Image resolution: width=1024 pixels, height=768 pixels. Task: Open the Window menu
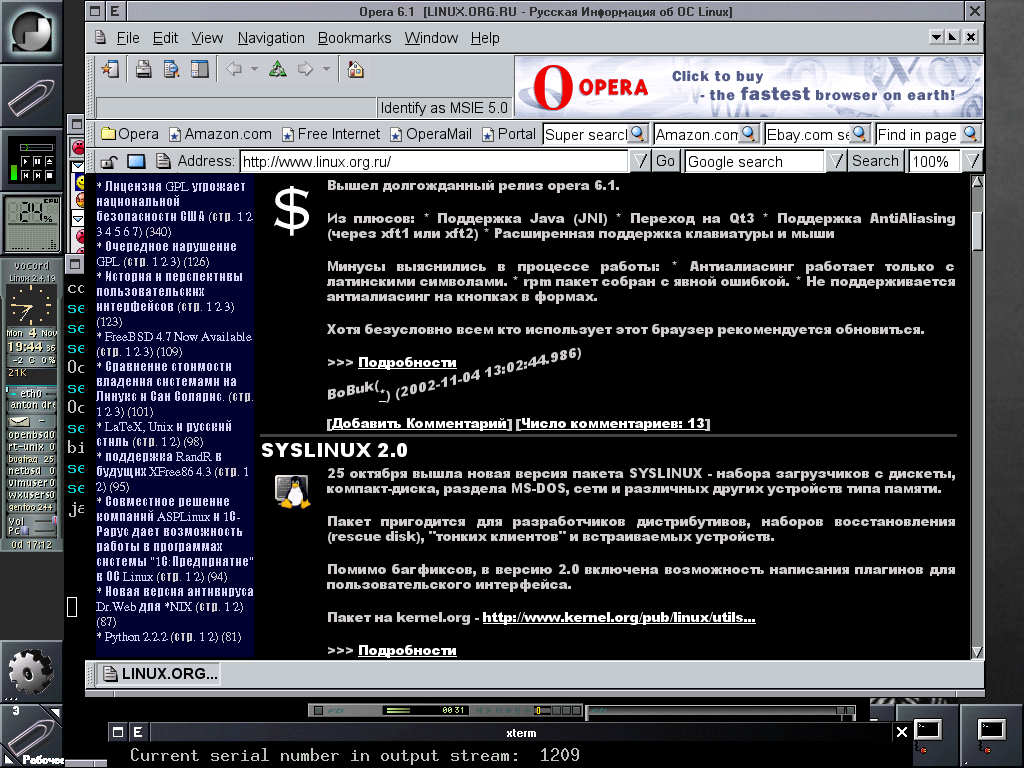[431, 38]
